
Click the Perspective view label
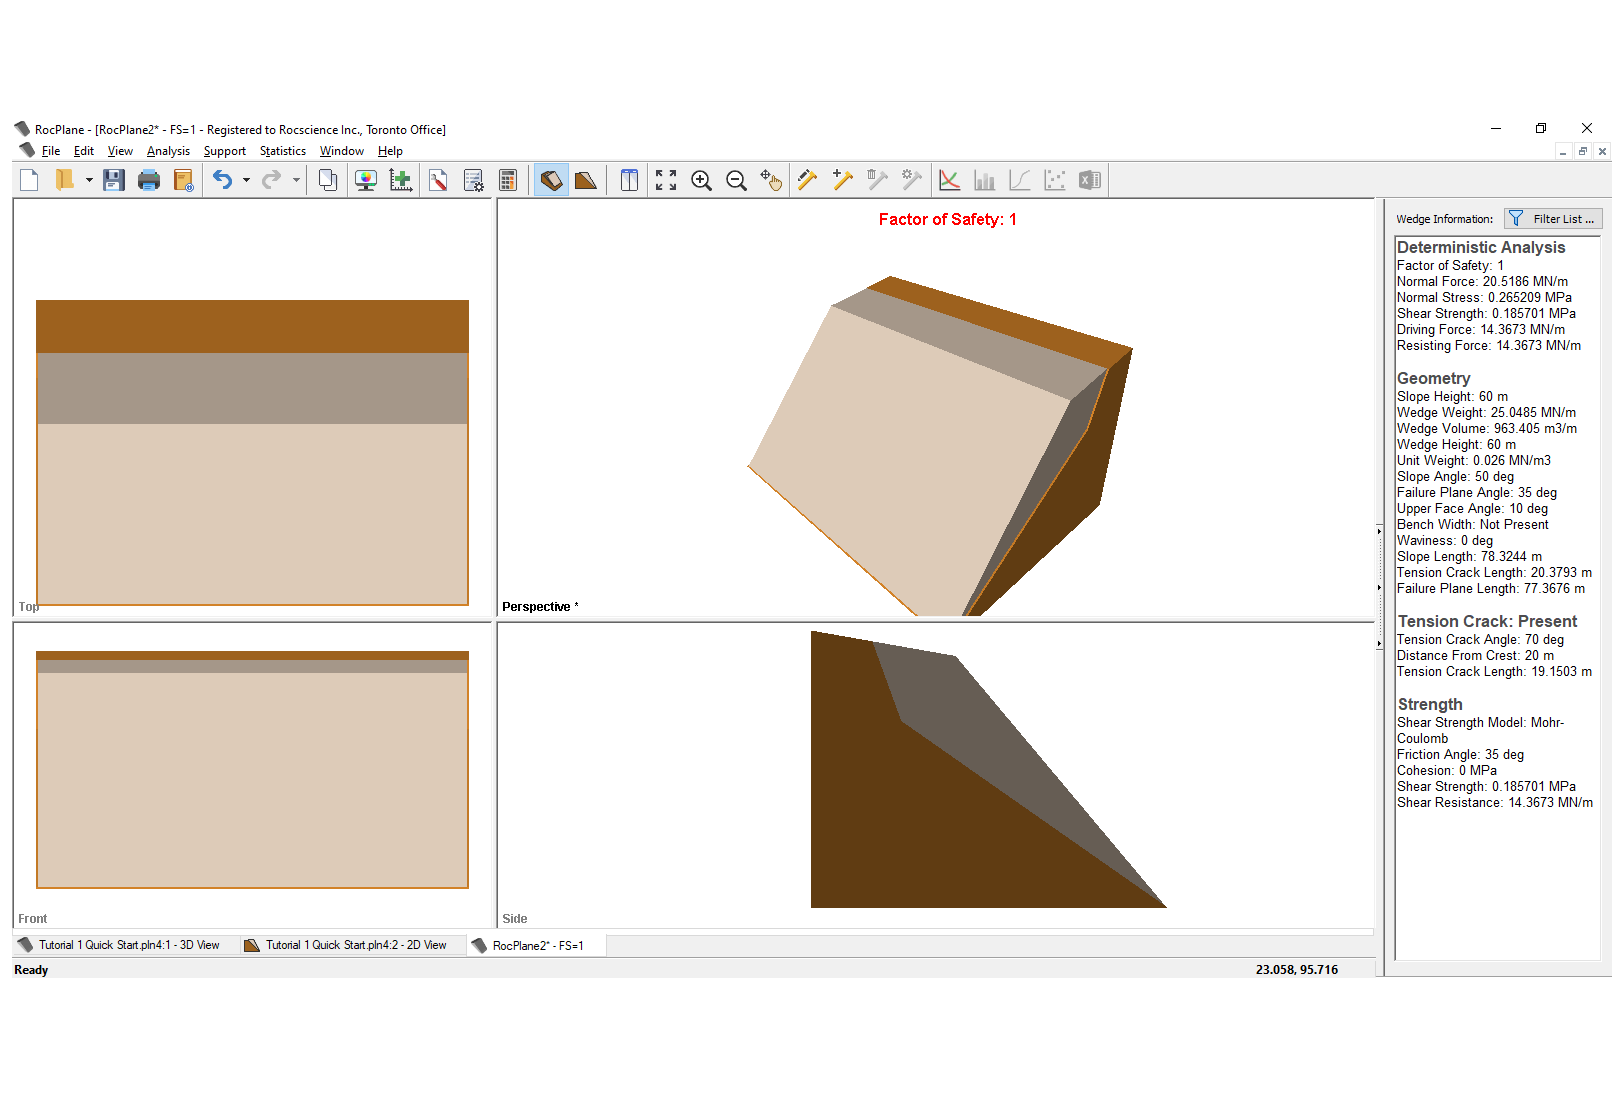tap(536, 607)
